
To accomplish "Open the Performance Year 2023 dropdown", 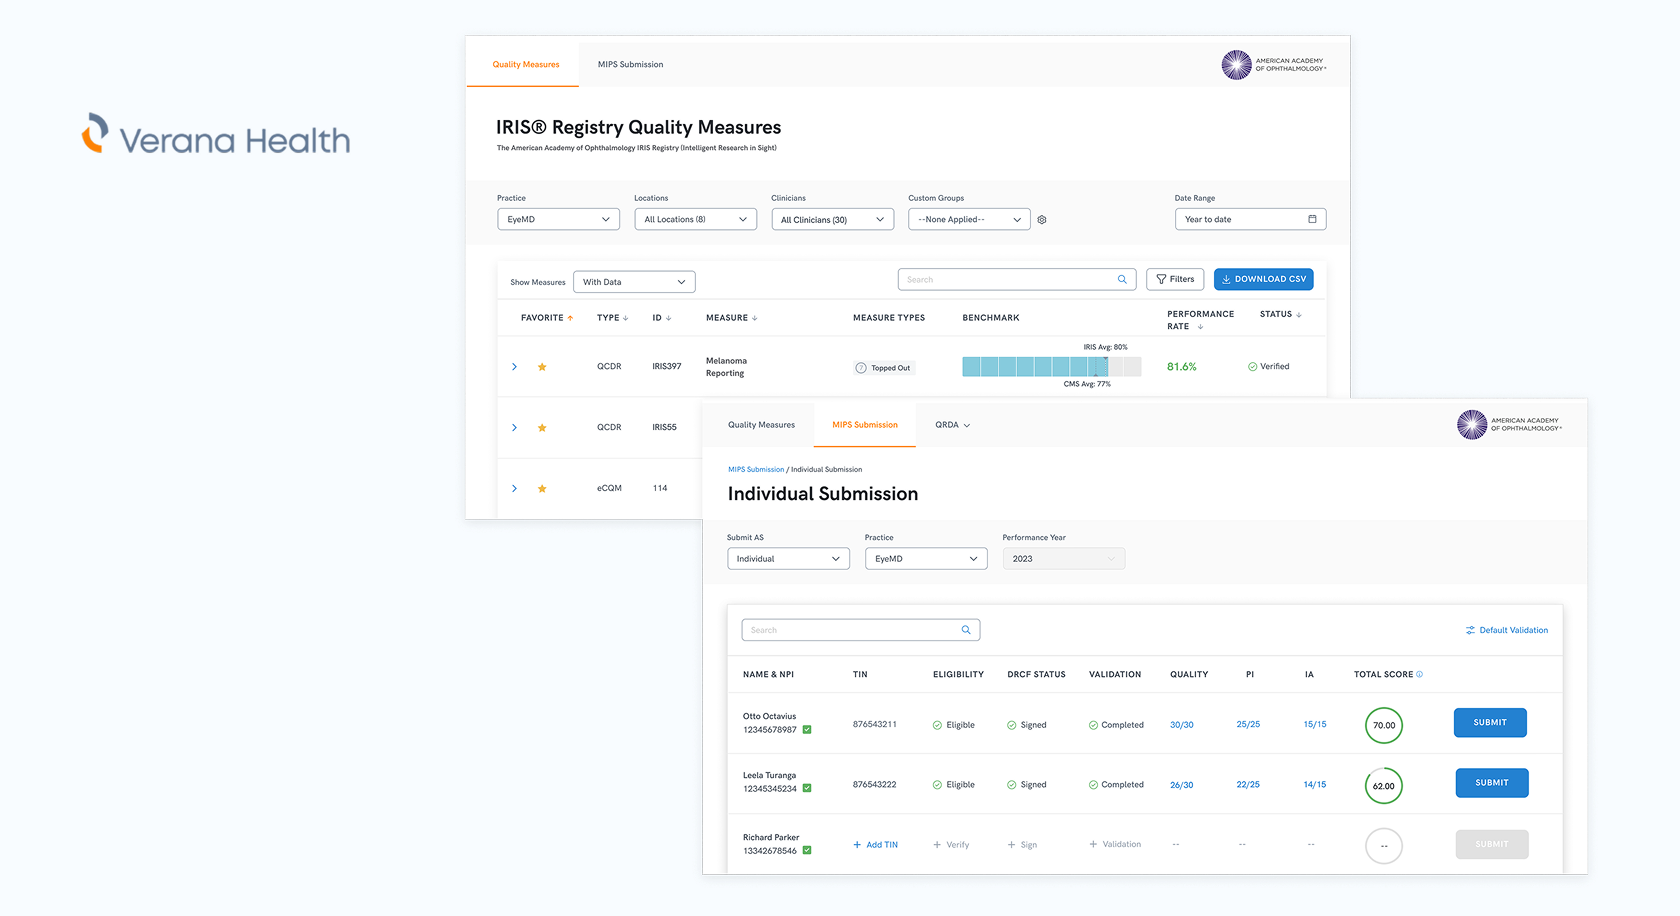I will tap(1064, 559).
